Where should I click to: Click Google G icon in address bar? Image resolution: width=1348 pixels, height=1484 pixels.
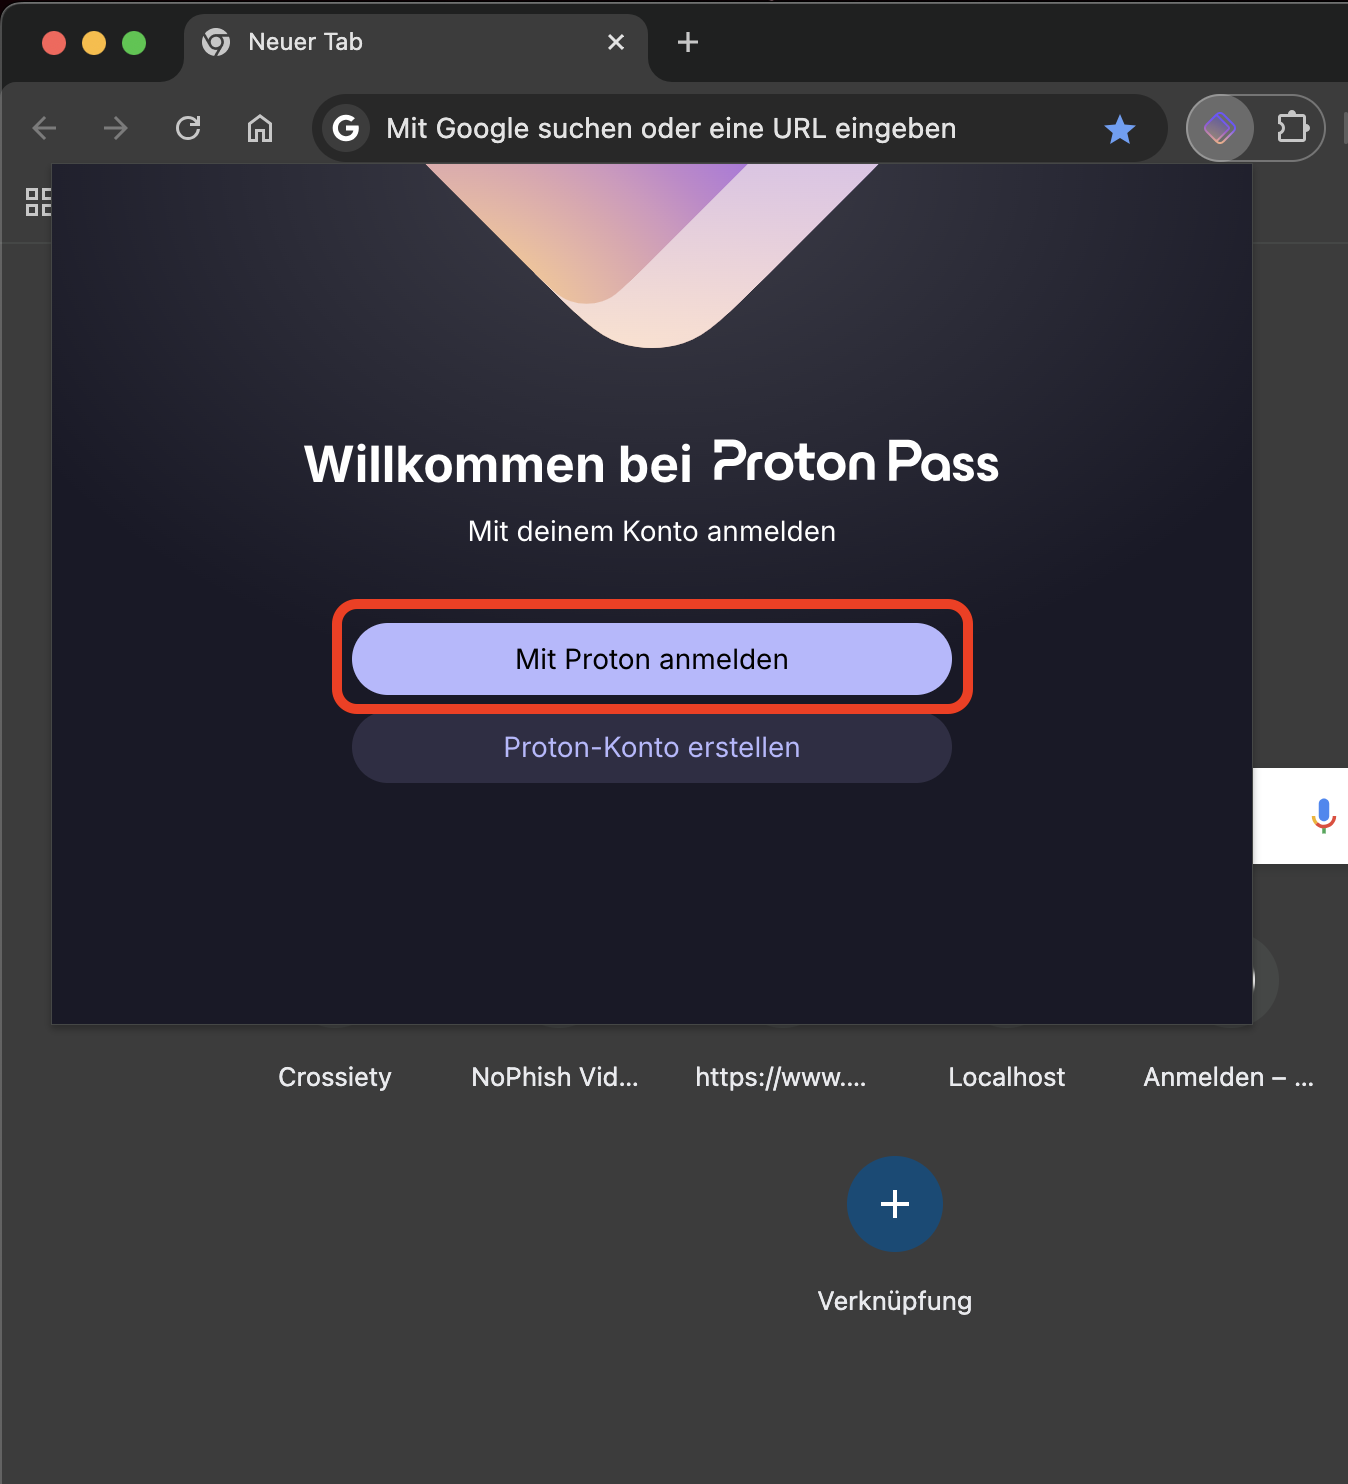[346, 128]
